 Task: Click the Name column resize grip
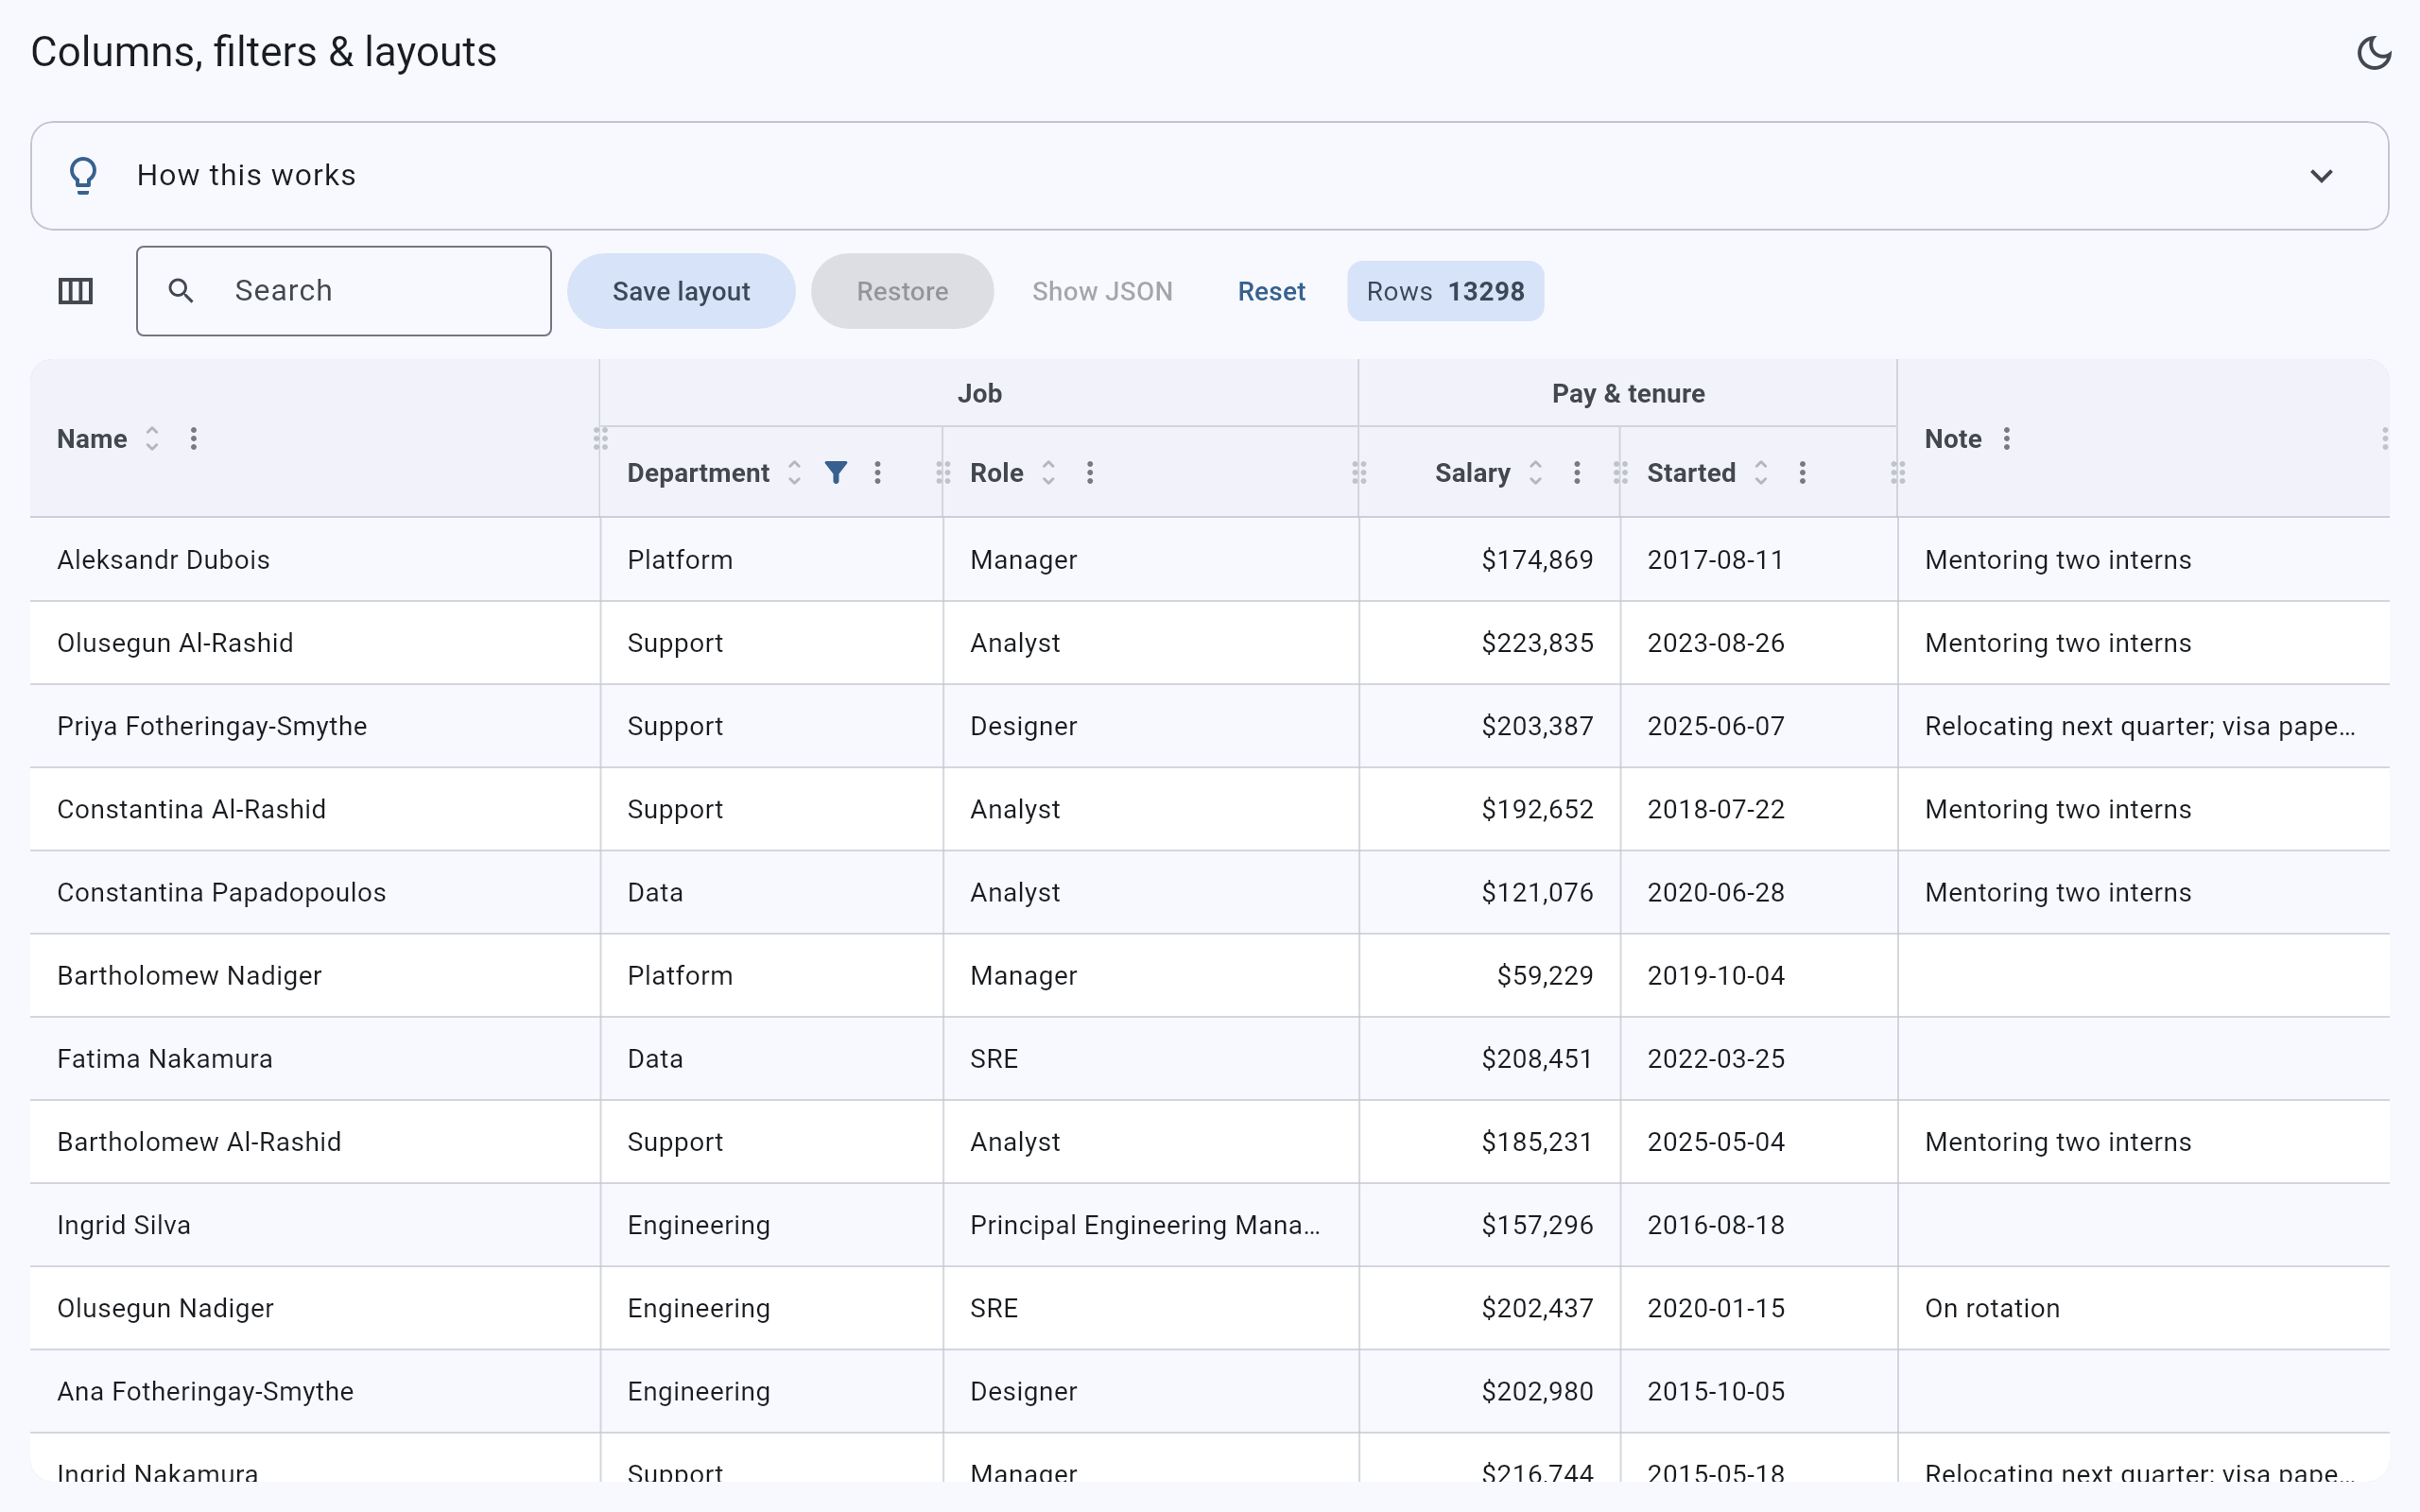coord(600,439)
